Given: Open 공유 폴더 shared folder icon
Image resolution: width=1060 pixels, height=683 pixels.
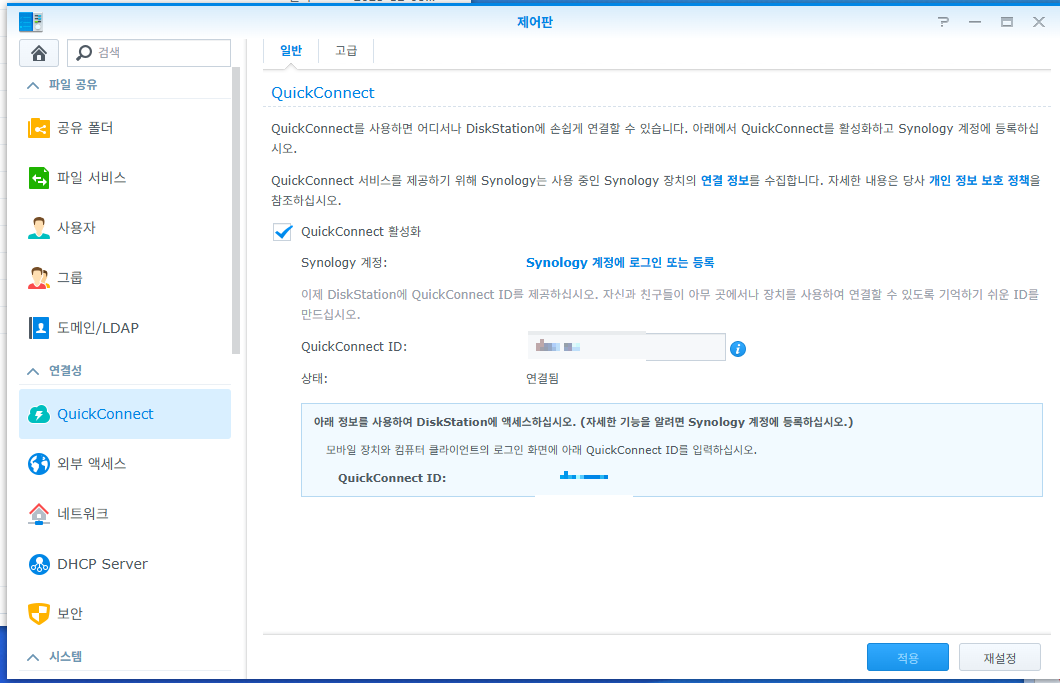Looking at the screenshot, I should coord(39,128).
